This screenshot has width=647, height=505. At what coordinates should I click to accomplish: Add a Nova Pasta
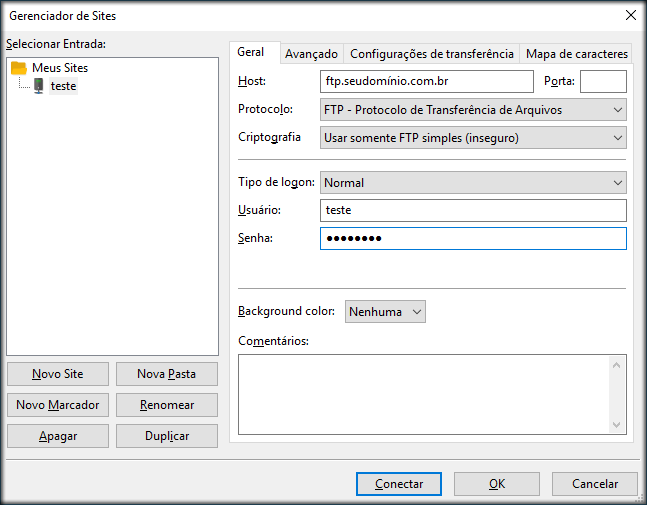pyautogui.click(x=166, y=374)
